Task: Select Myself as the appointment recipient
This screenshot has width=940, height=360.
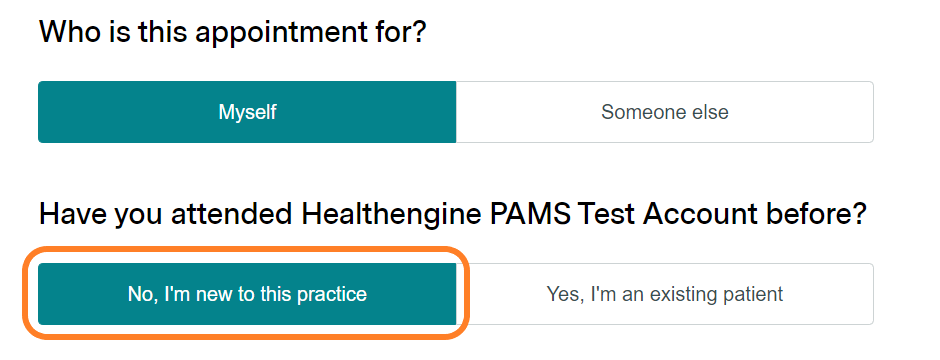Action: tap(247, 112)
